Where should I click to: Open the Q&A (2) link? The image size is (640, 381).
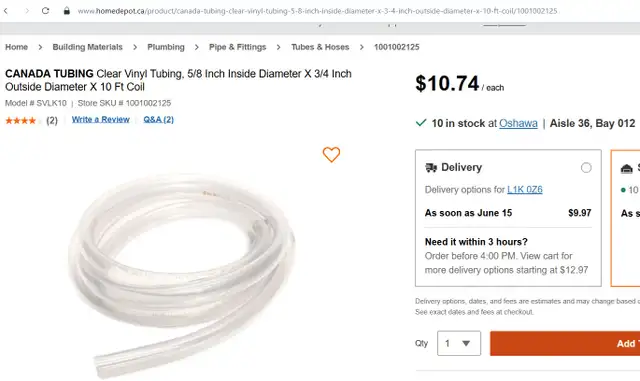(x=158, y=120)
